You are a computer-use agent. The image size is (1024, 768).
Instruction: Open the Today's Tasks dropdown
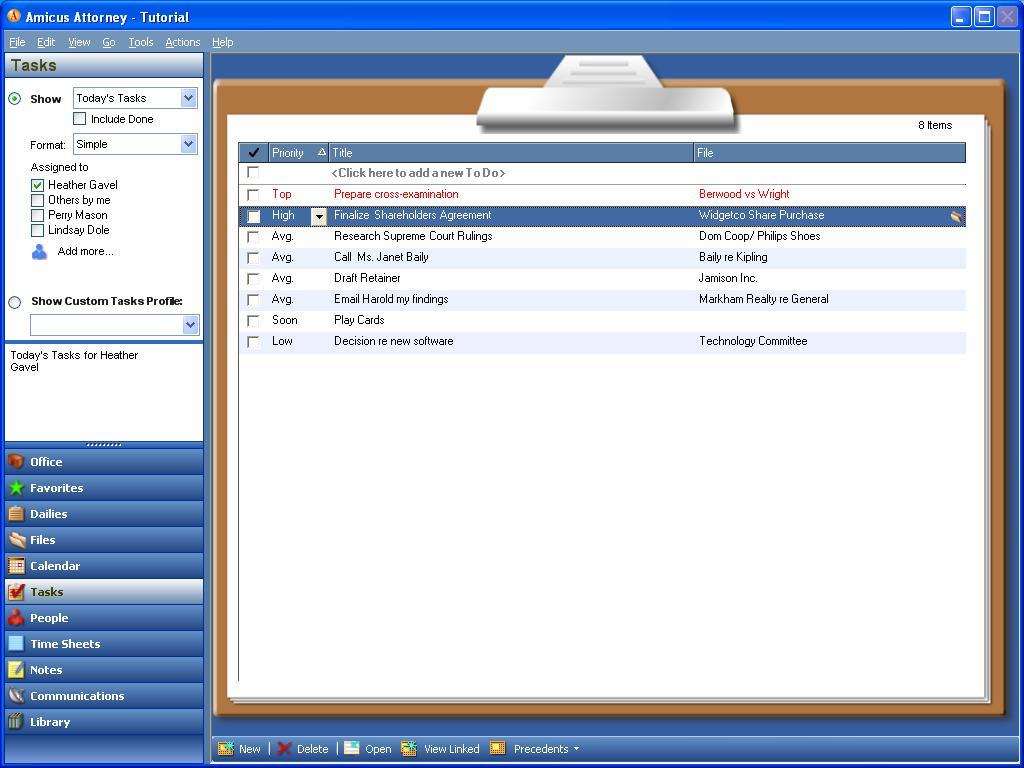pyautogui.click(x=188, y=99)
